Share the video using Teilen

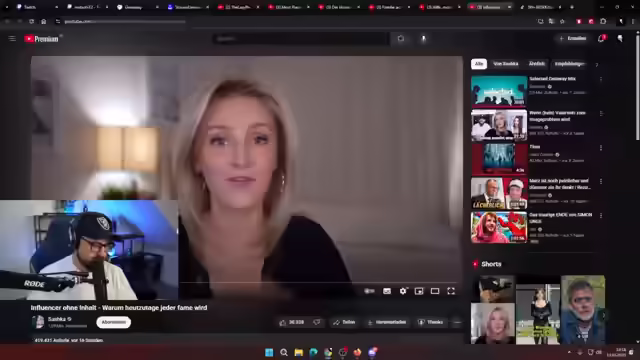point(344,322)
